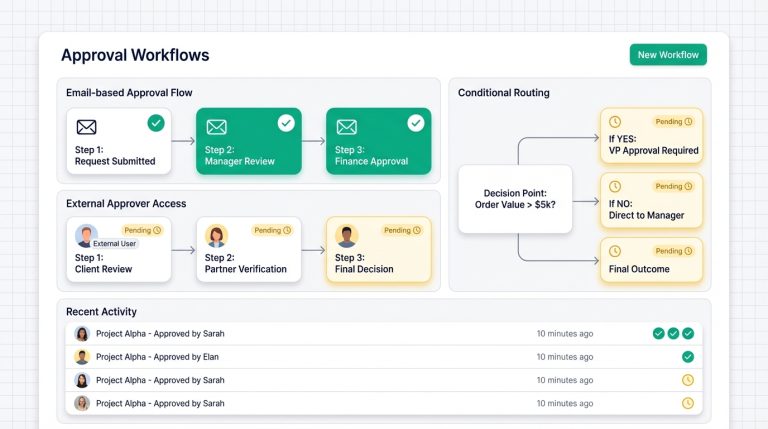
Task: Open Step 3: Finance Approval card
Action: click(379, 141)
